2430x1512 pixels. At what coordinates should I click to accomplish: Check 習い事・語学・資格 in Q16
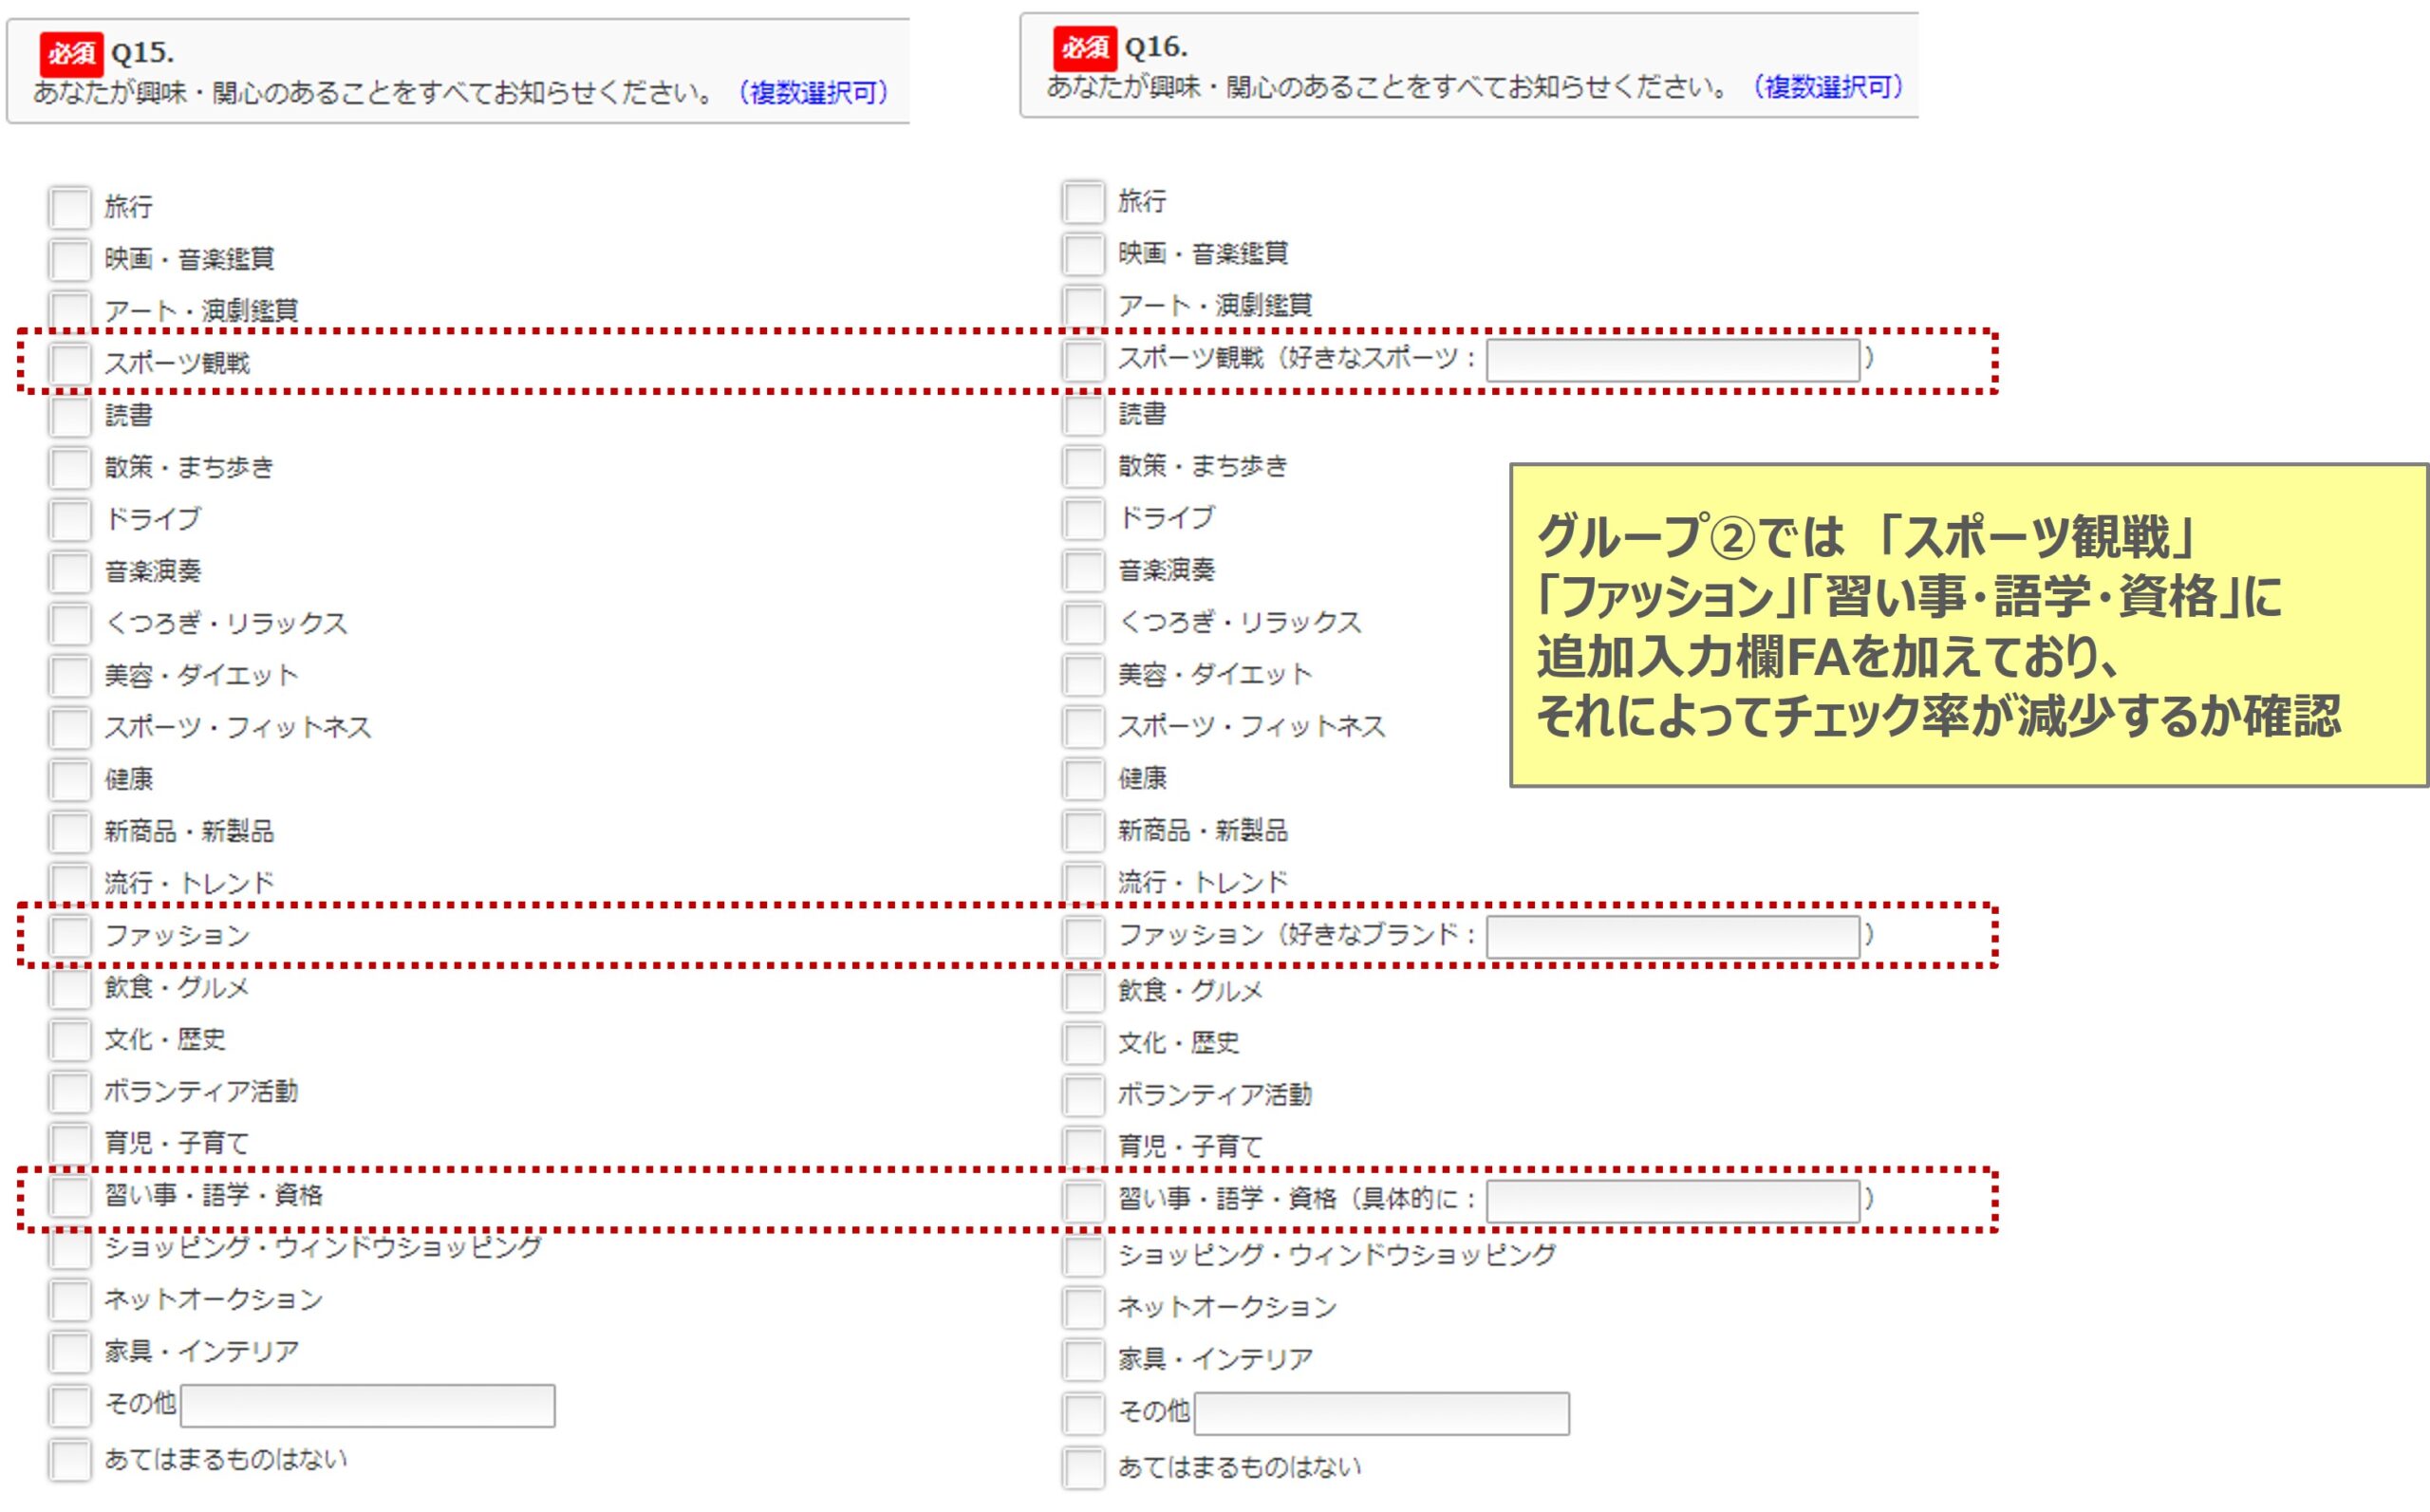tap(1083, 1197)
